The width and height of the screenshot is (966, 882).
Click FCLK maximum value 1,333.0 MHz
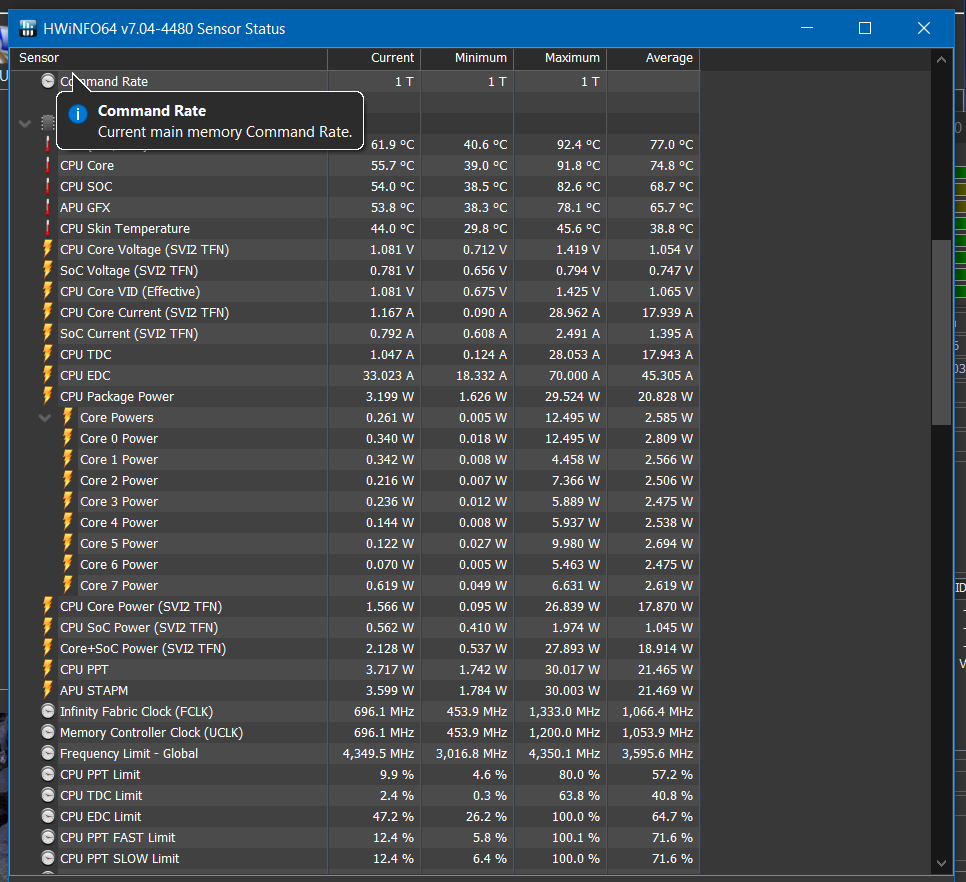pyautogui.click(x=564, y=711)
